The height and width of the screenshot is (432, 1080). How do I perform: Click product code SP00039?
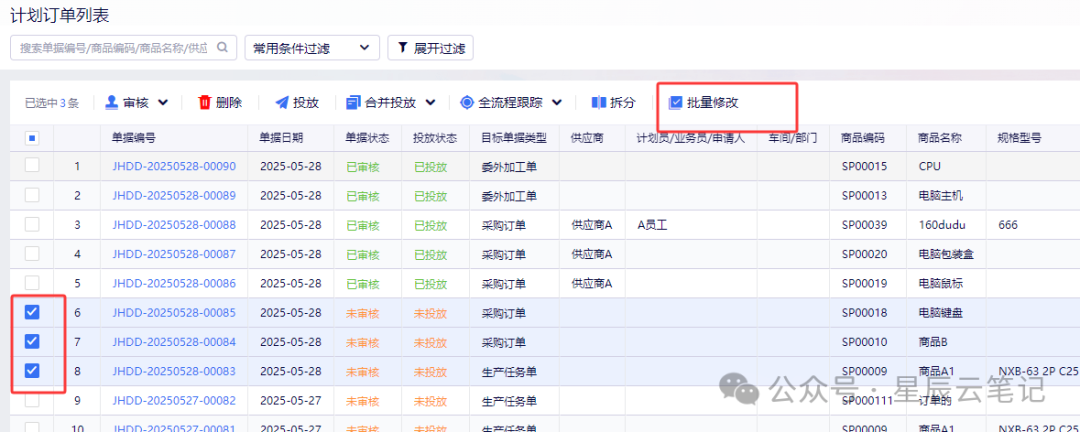tap(864, 225)
